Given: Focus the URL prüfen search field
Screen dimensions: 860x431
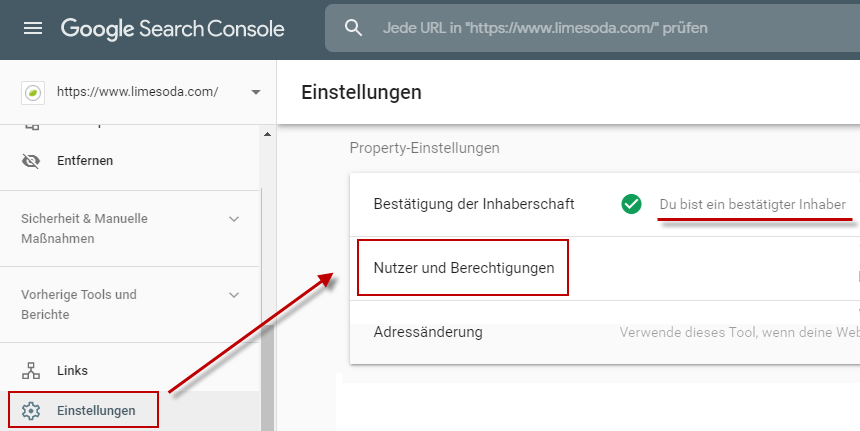Looking at the screenshot, I should (x=600, y=28).
